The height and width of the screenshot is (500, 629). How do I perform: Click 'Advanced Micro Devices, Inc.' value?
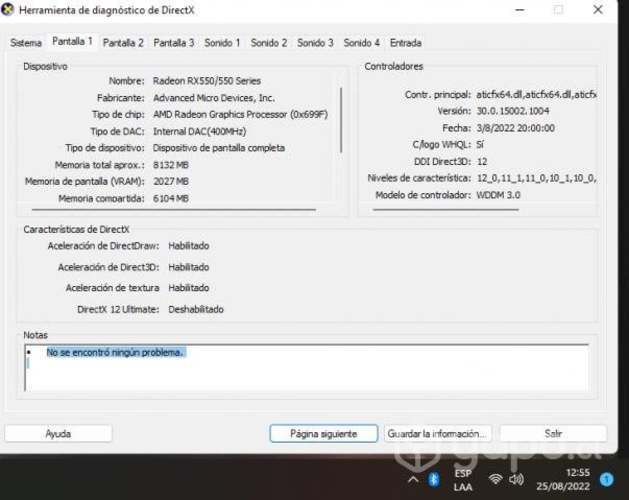click(x=214, y=98)
